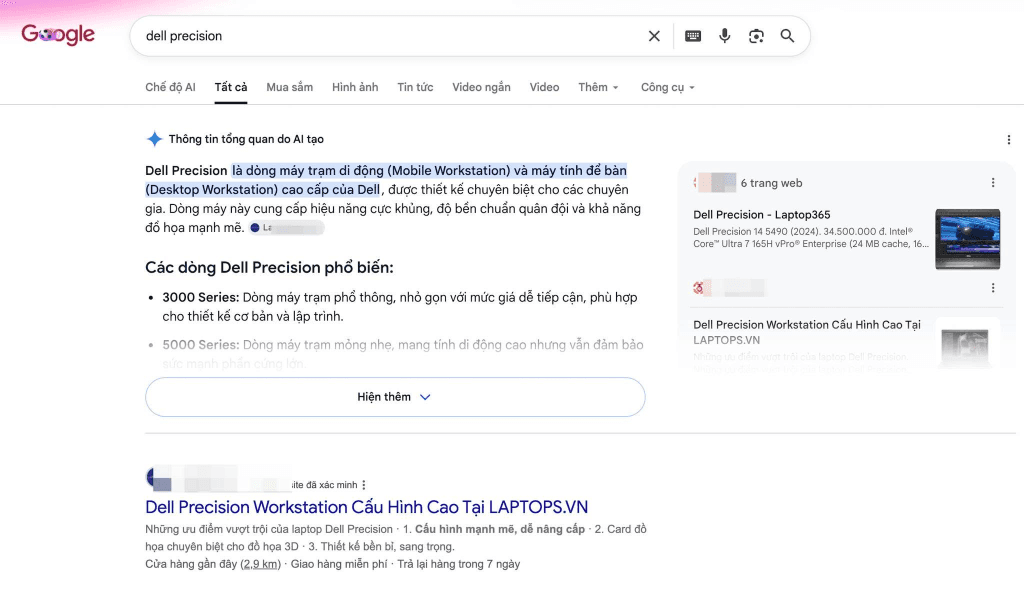Expand the Công cụ dropdown
This screenshot has width=1024, height=593.
click(x=667, y=87)
